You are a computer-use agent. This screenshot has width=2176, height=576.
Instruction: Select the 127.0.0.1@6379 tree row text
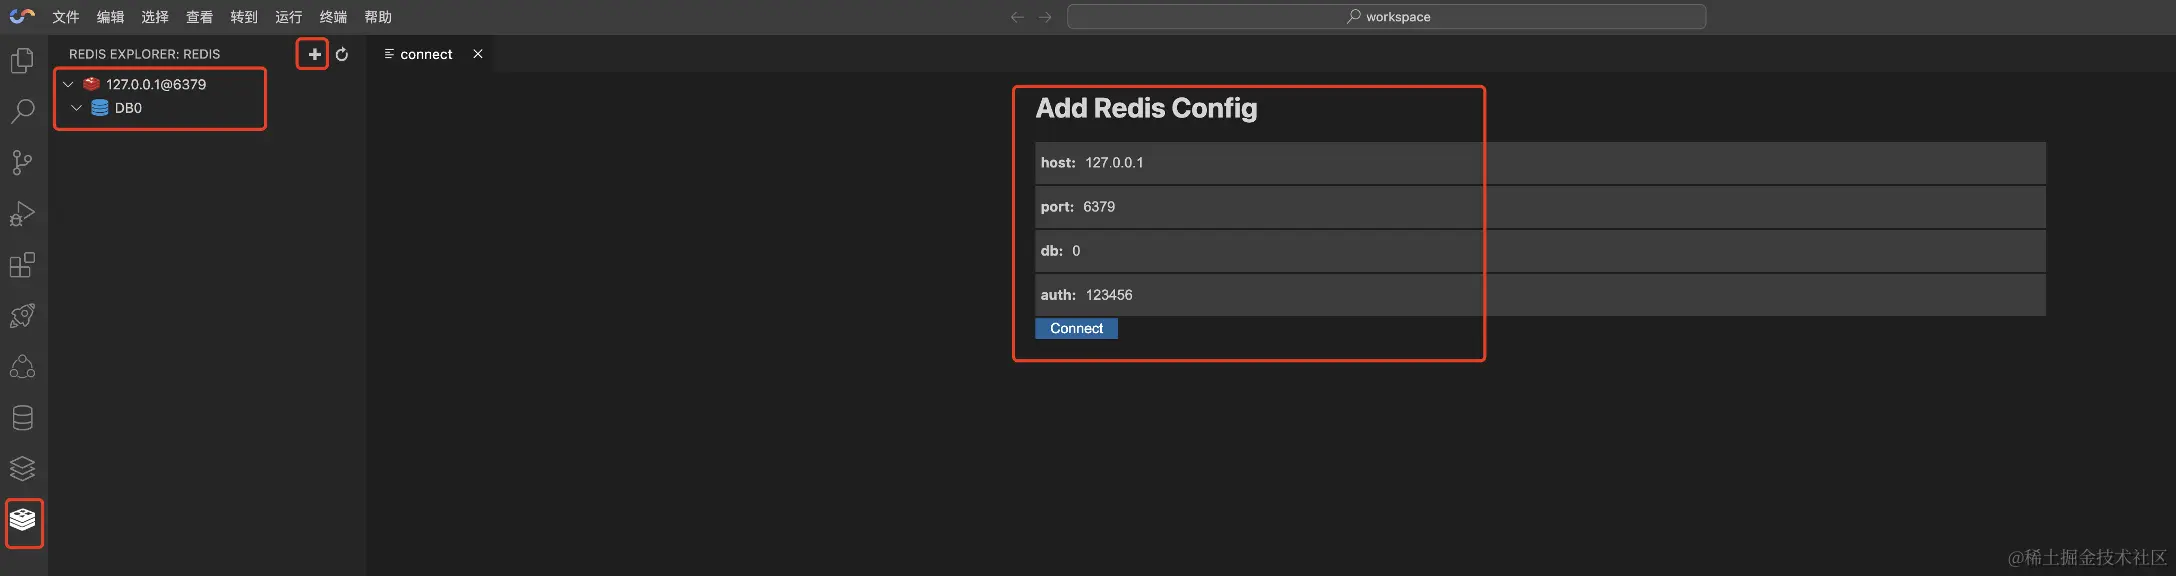pyautogui.click(x=156, y=84)
